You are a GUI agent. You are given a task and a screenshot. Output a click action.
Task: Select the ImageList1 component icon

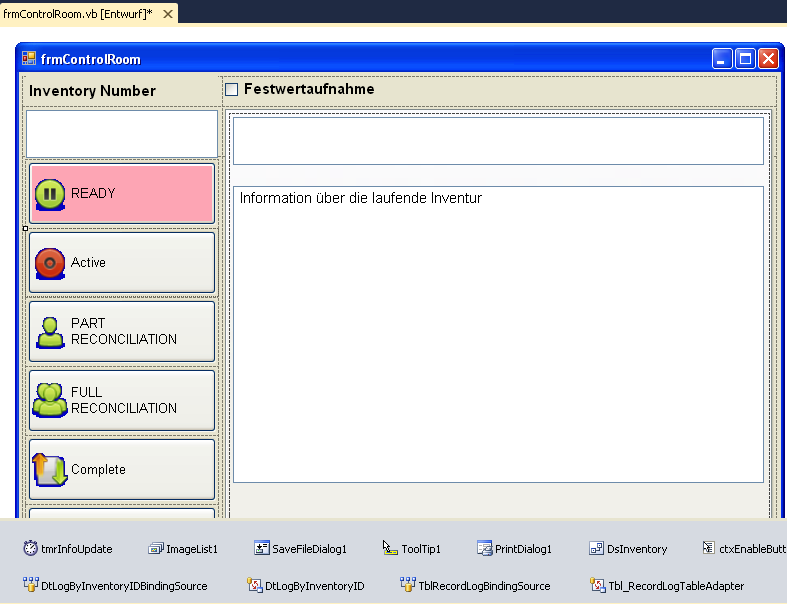(x=156, y=548)
